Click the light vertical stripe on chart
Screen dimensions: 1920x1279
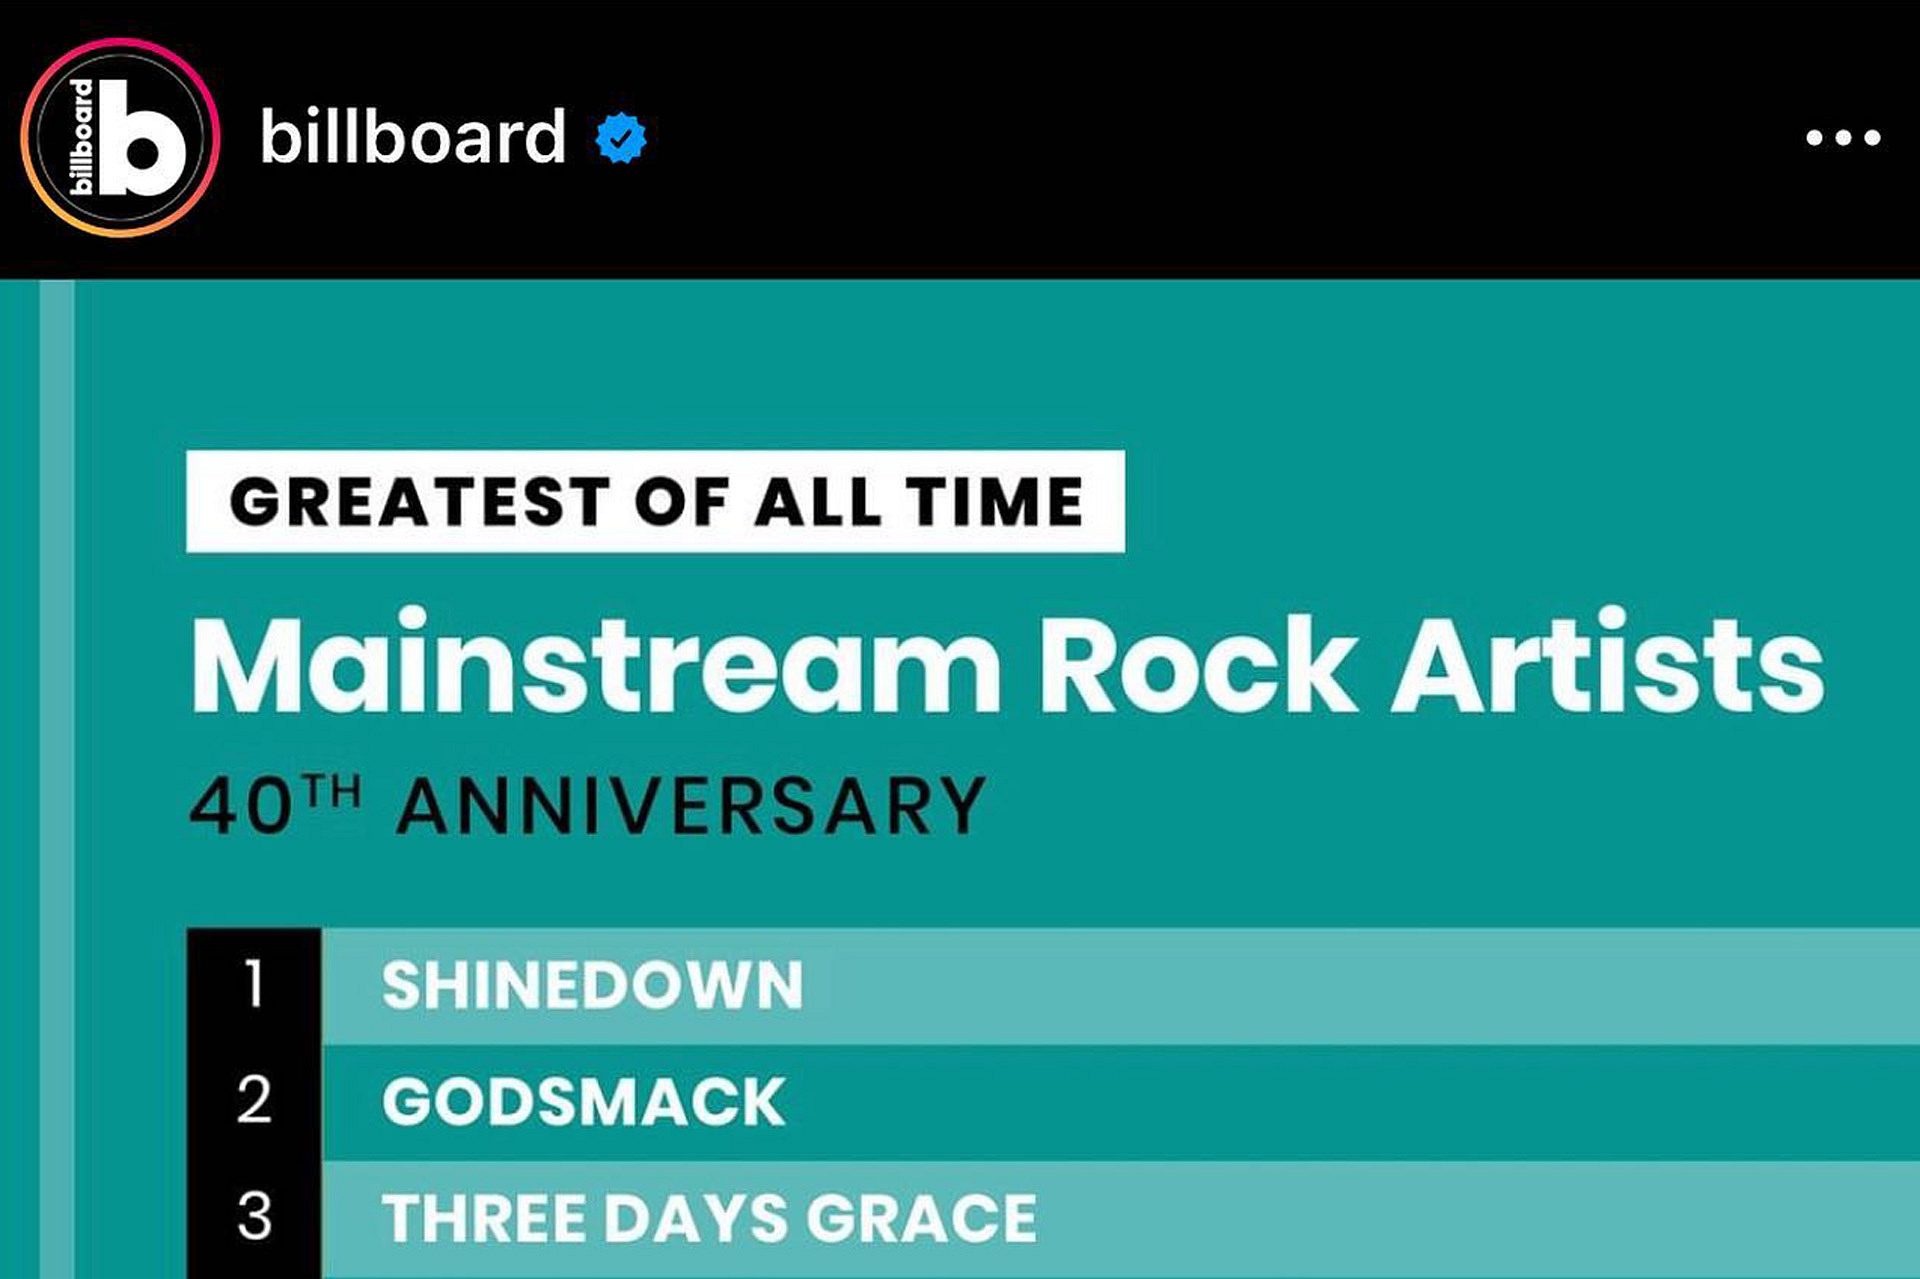coord(57,779)
